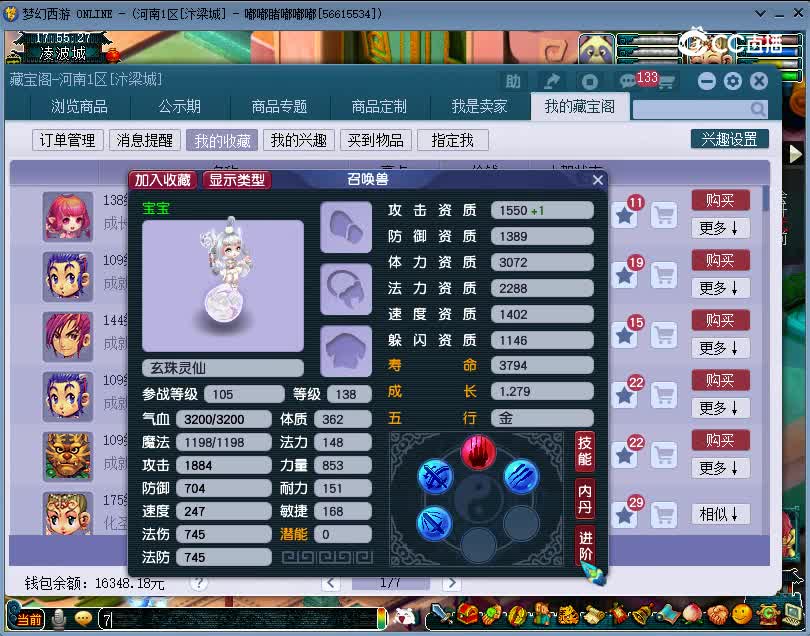This screenshot has height=636, width=810.
Task: Toggle favorite star showing 15
Action: tap(625, 334)
